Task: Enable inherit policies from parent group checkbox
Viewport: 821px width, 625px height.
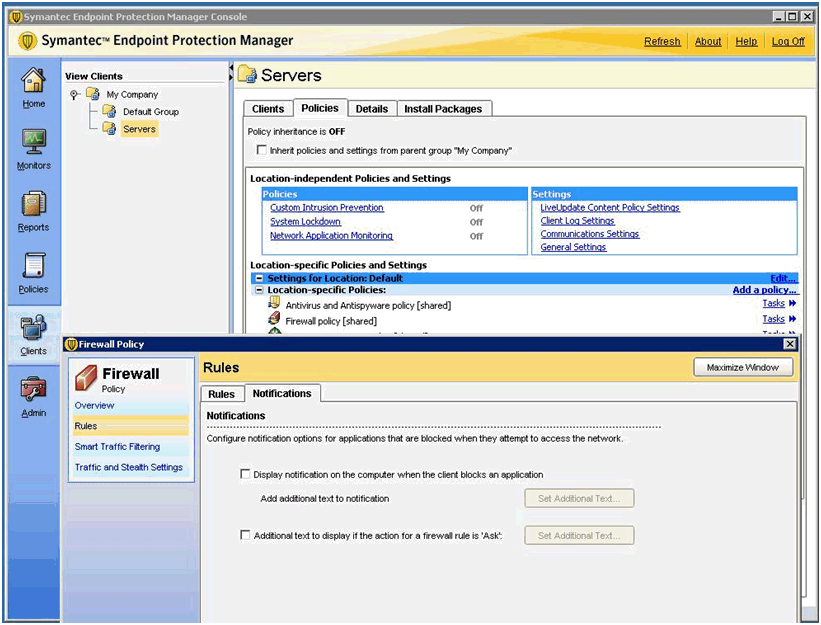Action: 262,151
